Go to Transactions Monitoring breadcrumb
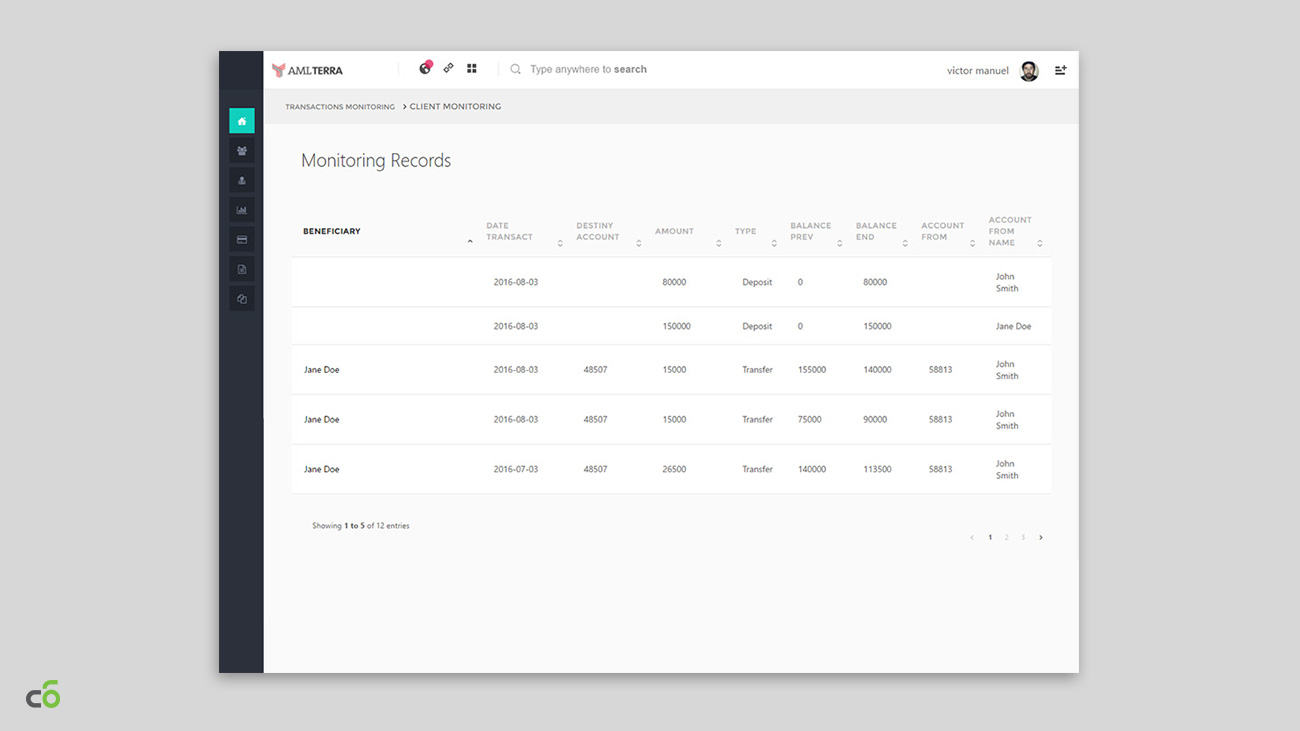Screen dimensions: 1300x731 point(340,107)
